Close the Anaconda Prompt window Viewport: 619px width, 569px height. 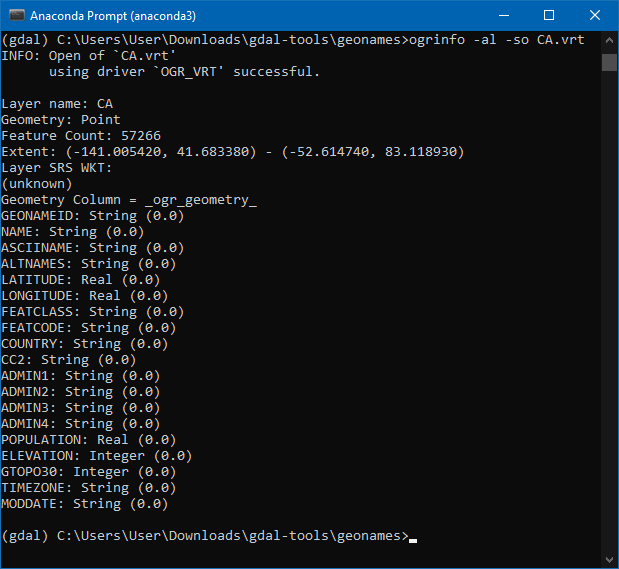point(595,16)
